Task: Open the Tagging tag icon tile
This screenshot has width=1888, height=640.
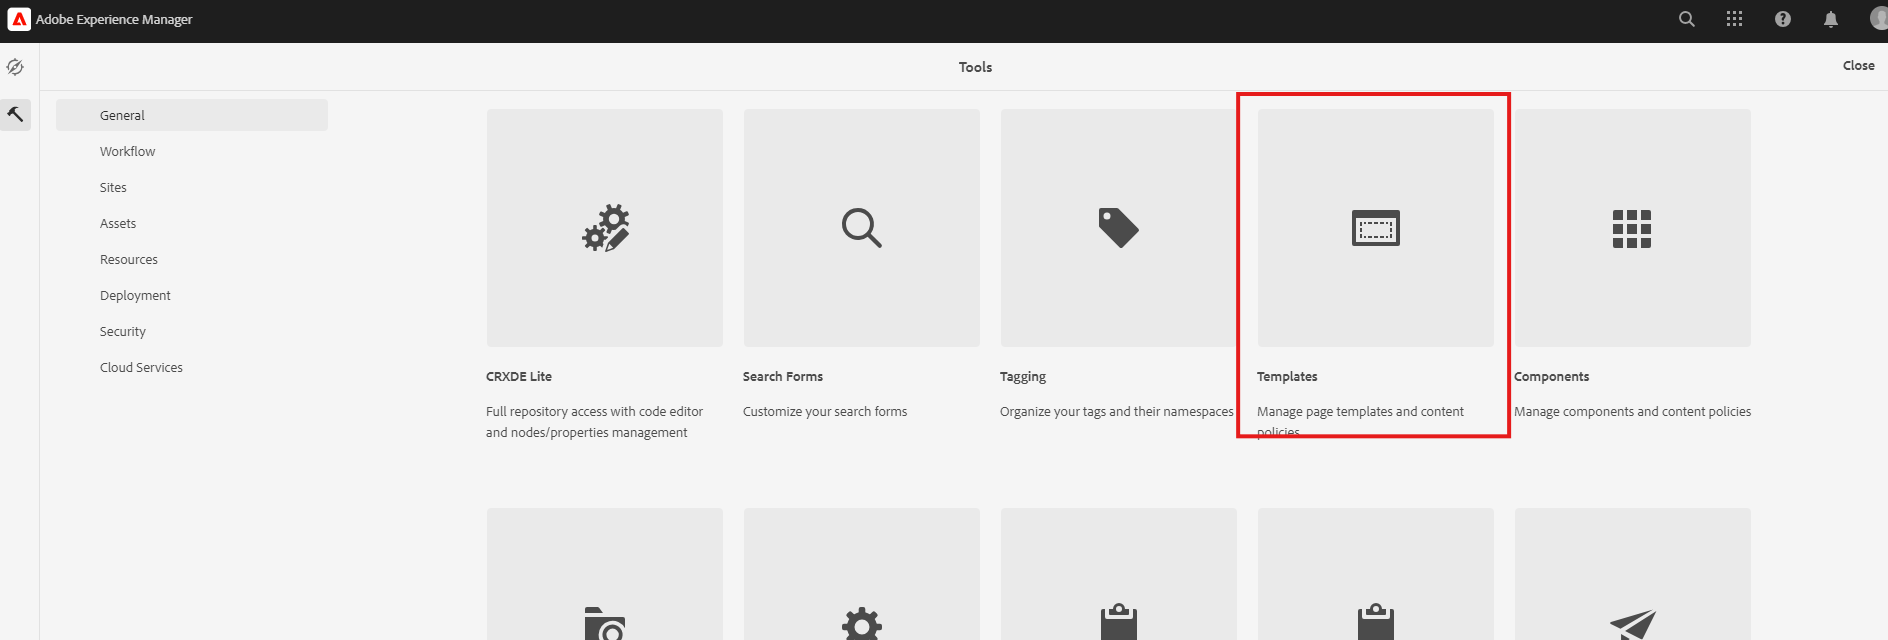Action: click(1118, 228)
